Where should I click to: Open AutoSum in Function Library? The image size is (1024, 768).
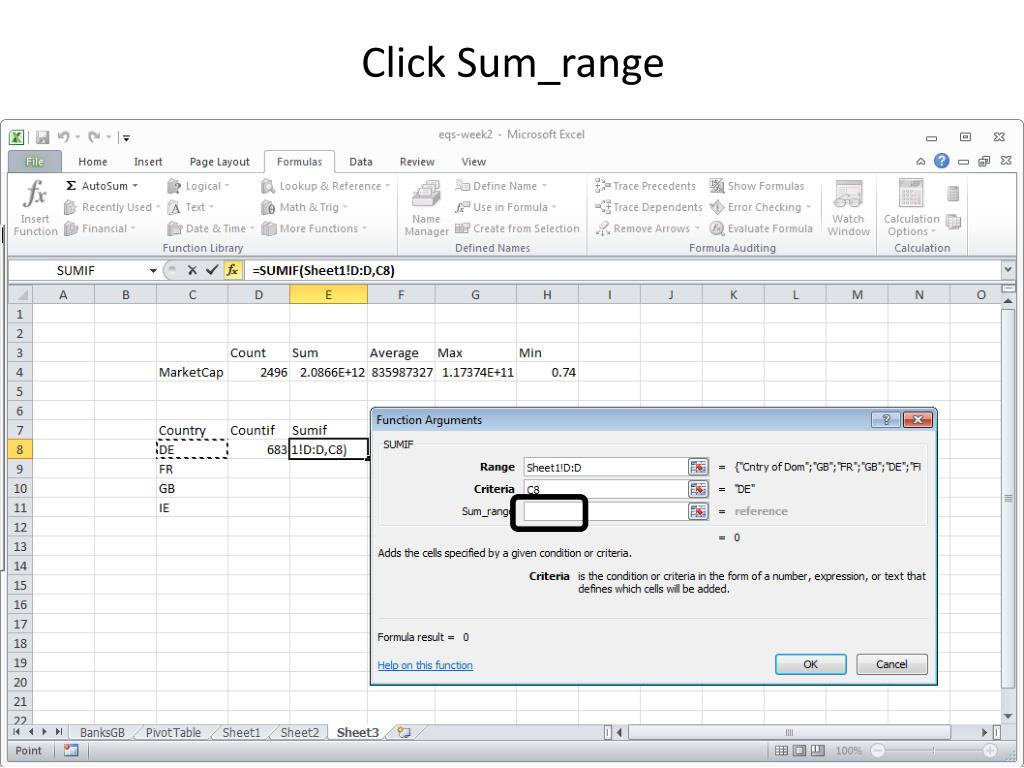tap(103, 186)
